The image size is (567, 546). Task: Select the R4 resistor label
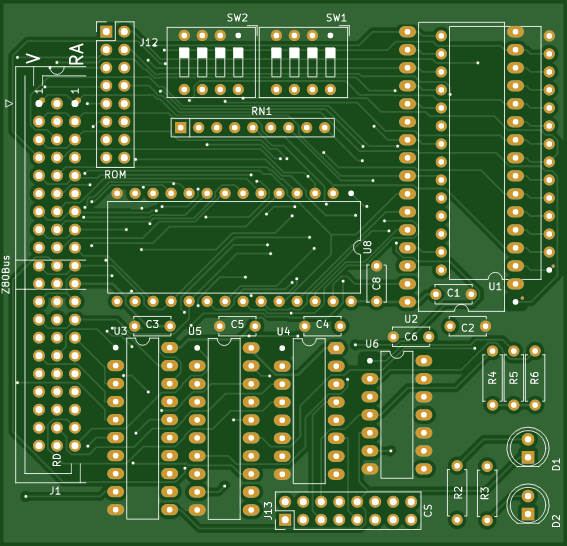(x=492, y=378)
